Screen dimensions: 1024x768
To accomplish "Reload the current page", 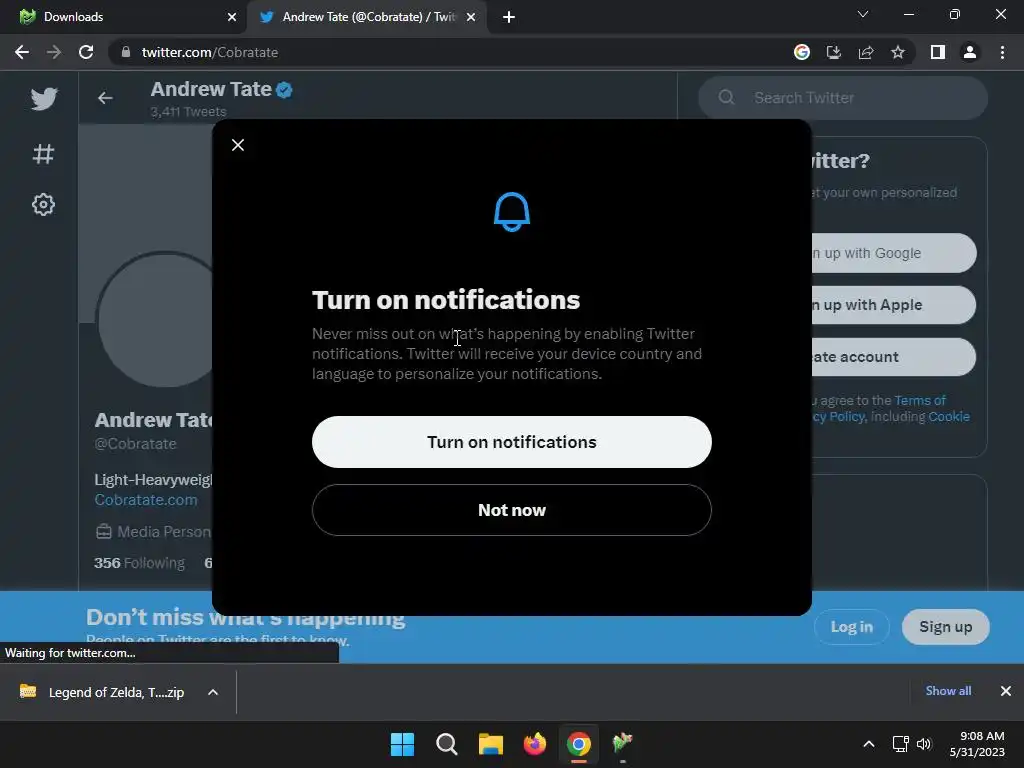I will click(x=86, y=52).
